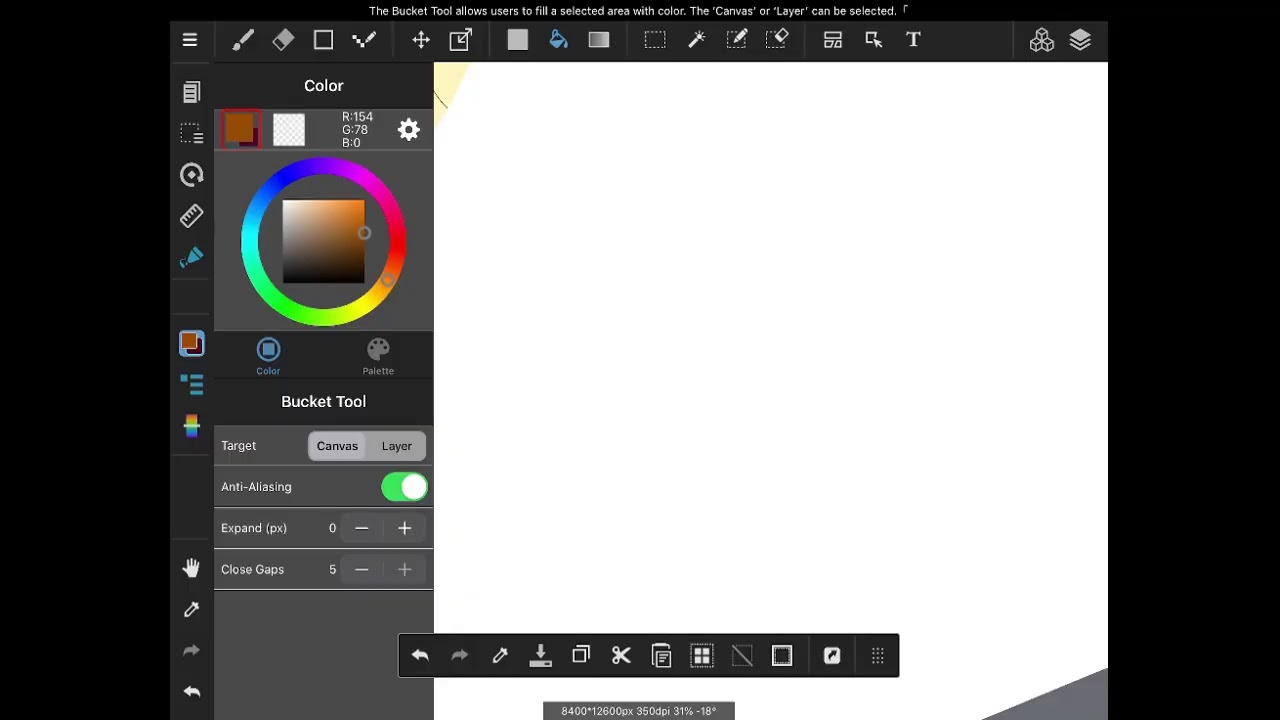Click the 'R:154 G:78 B:0' color values
Viewport: 1280px width, 720px height.
click(357, 130)
